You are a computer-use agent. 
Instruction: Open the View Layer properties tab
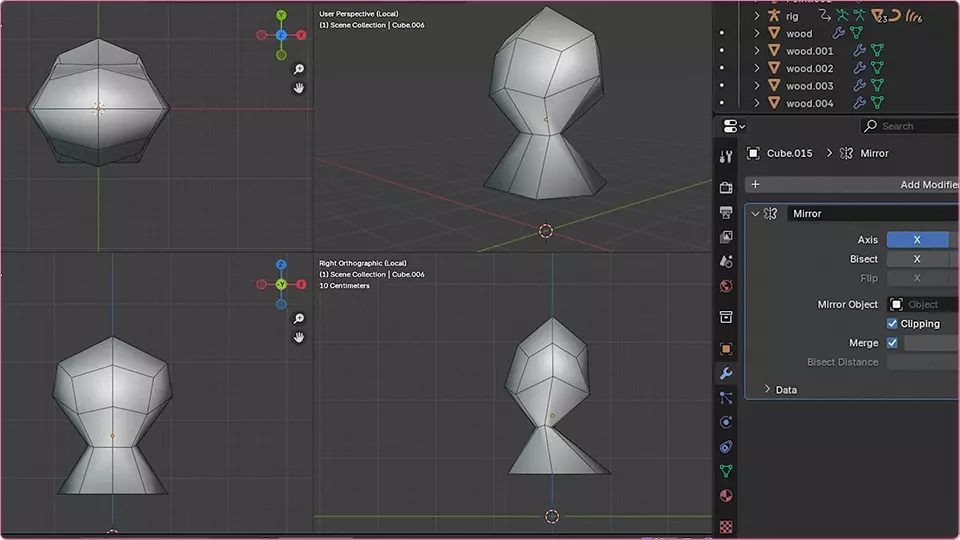(x=726, y=237)
